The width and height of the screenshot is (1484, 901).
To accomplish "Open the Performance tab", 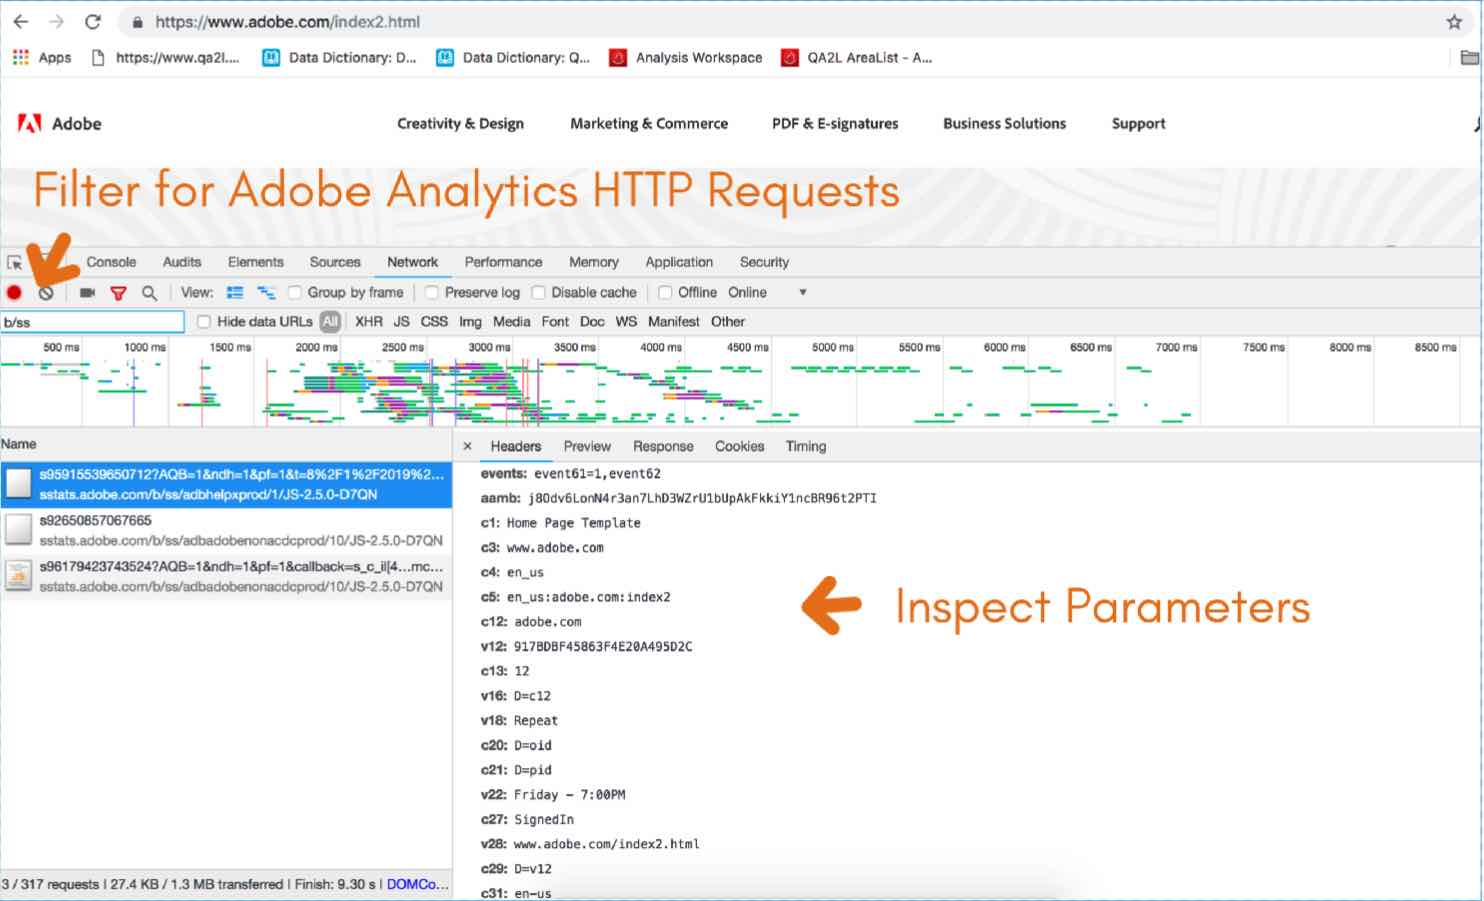I will coord(504,262).
